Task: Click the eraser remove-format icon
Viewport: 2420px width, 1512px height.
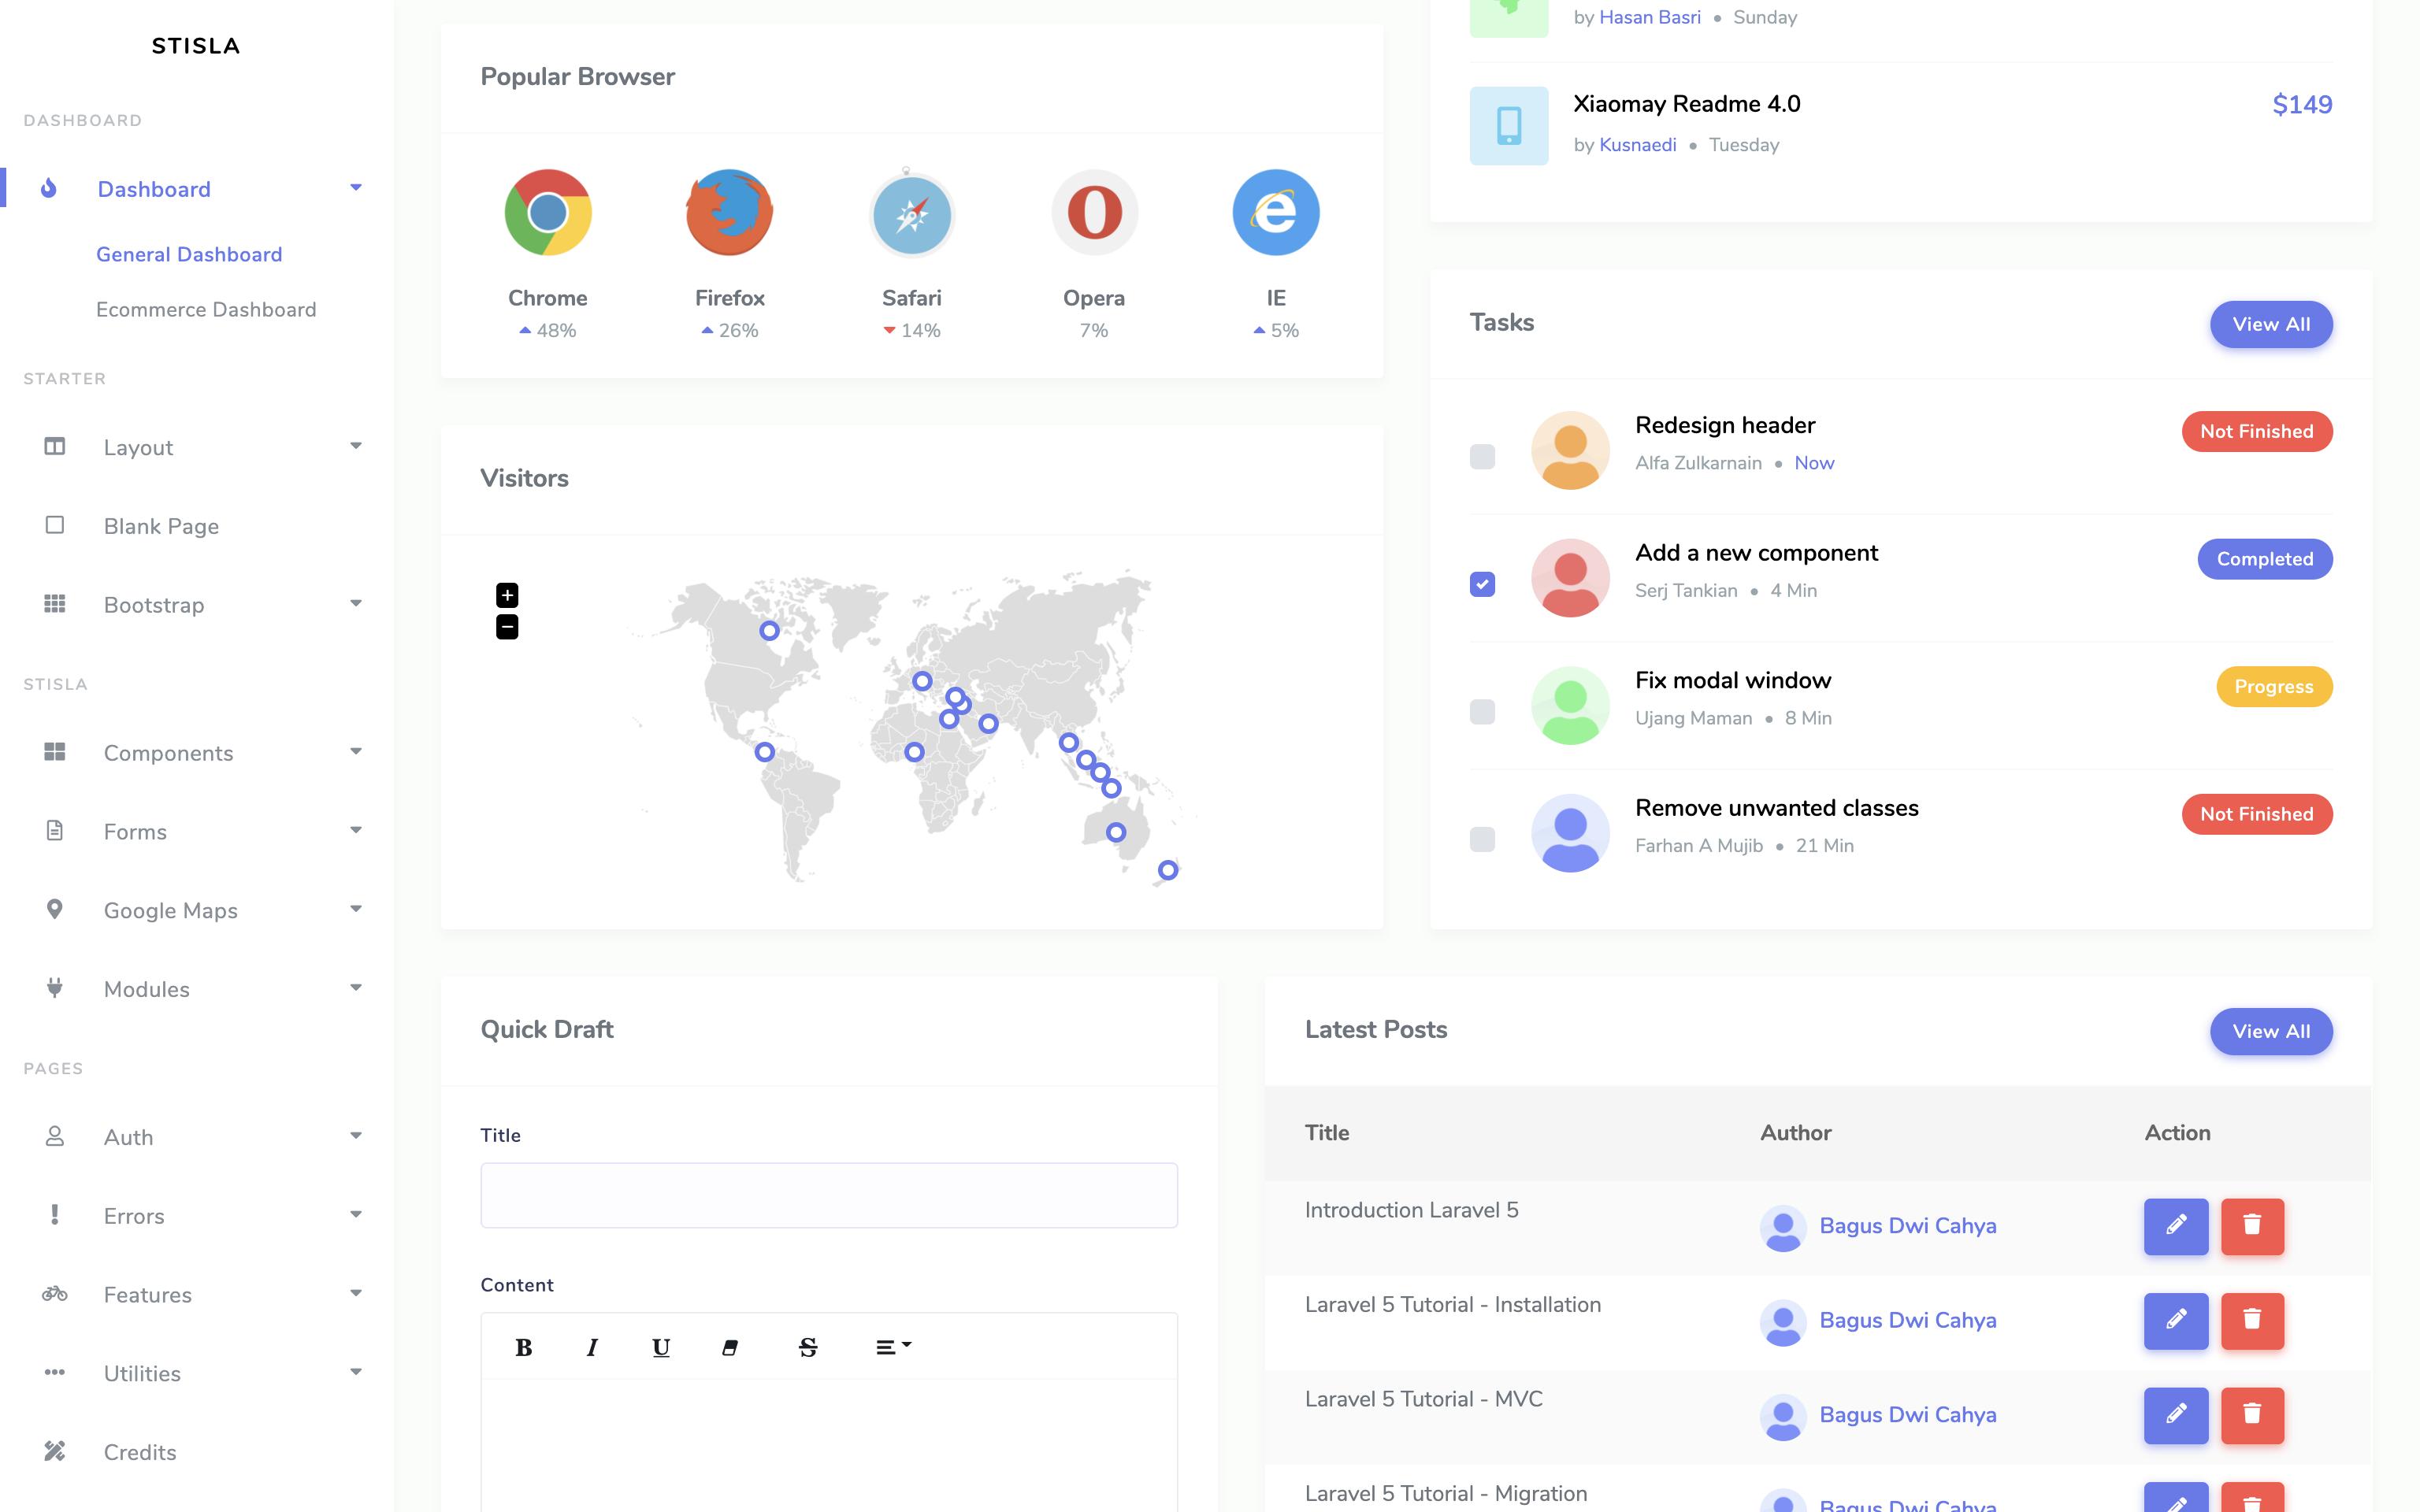Action: coord(730,1347)
